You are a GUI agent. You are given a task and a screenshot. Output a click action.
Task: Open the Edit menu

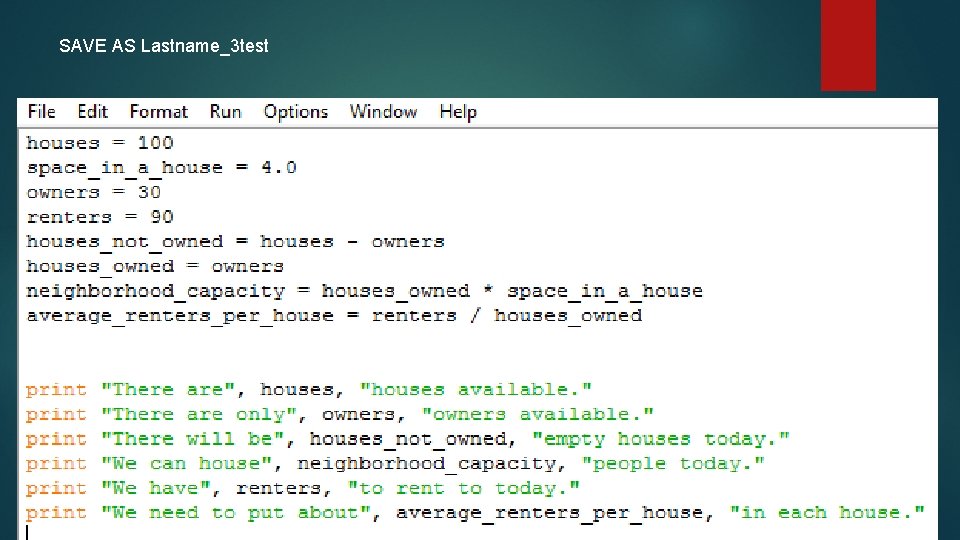tap(92, 112)
